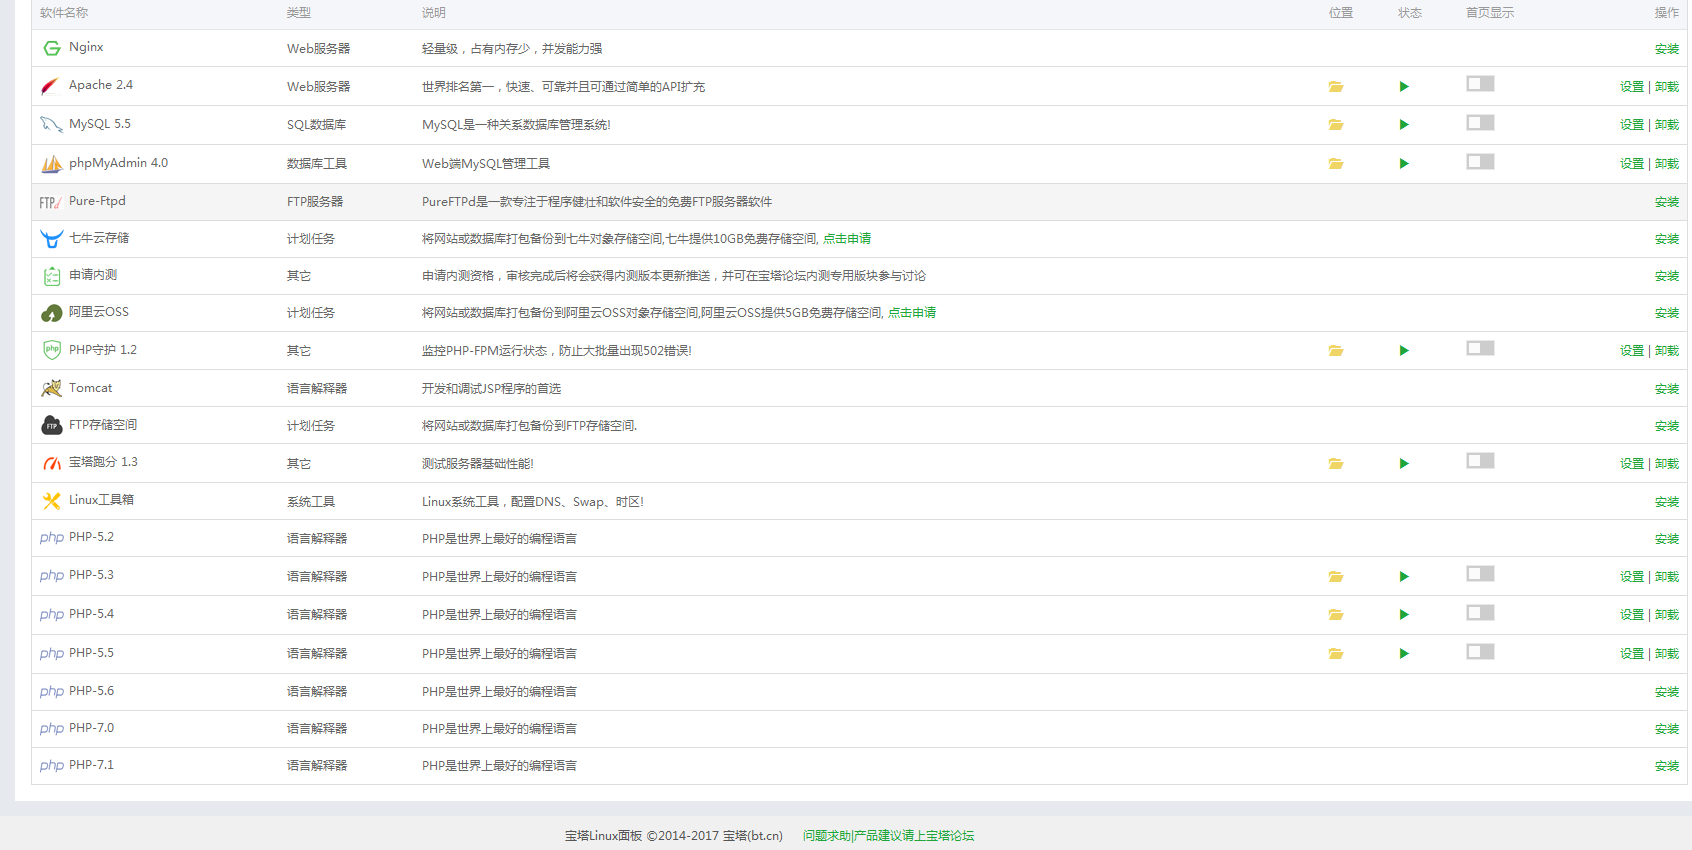The width and height of the screenshot is (1692, 850).
Task: Click the Tomcat cat logo icon
Action: point(51,388)
